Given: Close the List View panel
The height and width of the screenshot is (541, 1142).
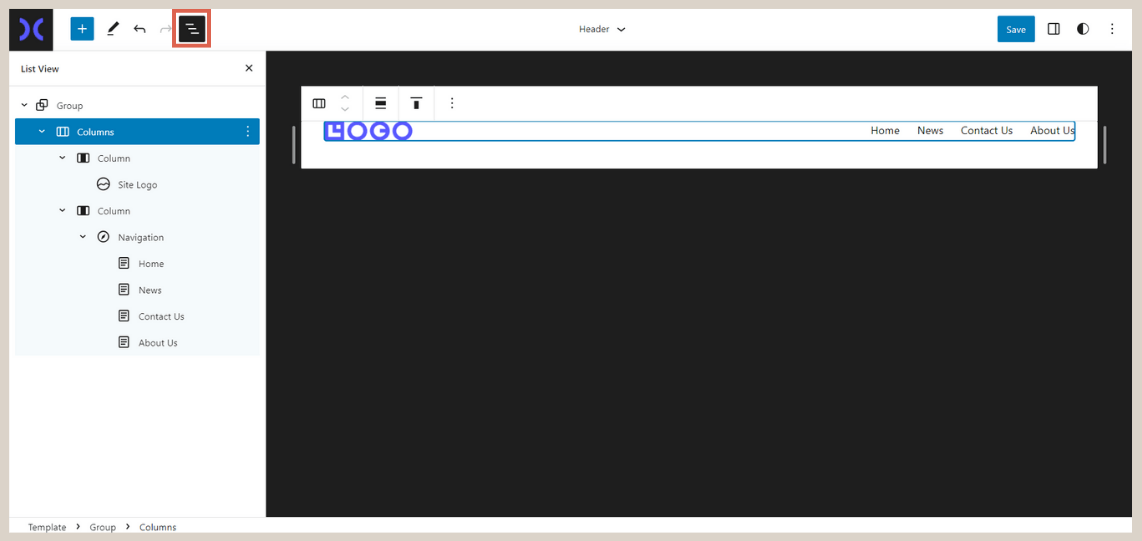Looking at the screenshot, I should [x=249, y=69].
